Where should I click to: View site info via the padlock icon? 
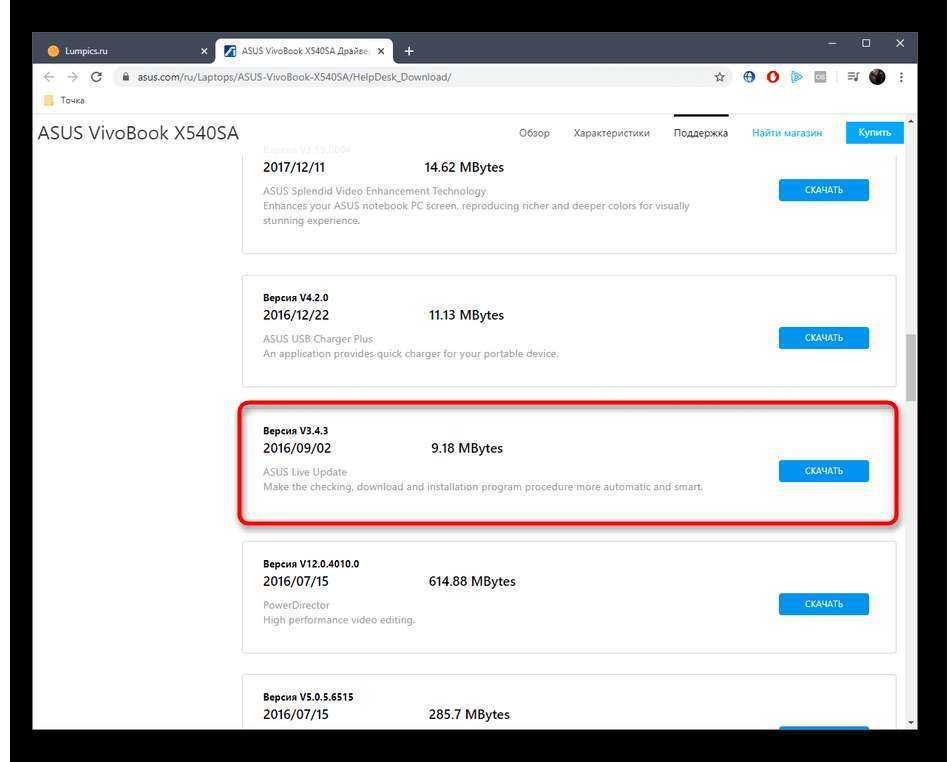coord(125,77)
